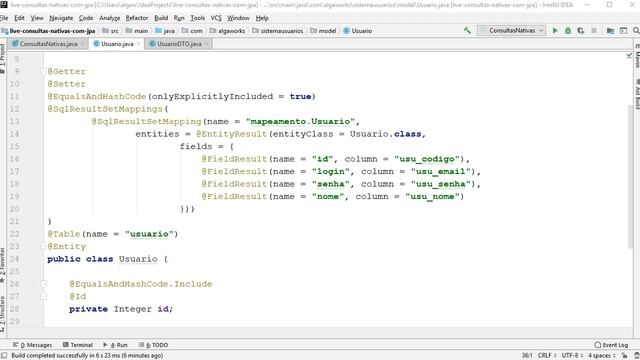This screenshot has height=360, width=640.
Task: Open the TODO tool window
Action: click(x=153, y=345)
